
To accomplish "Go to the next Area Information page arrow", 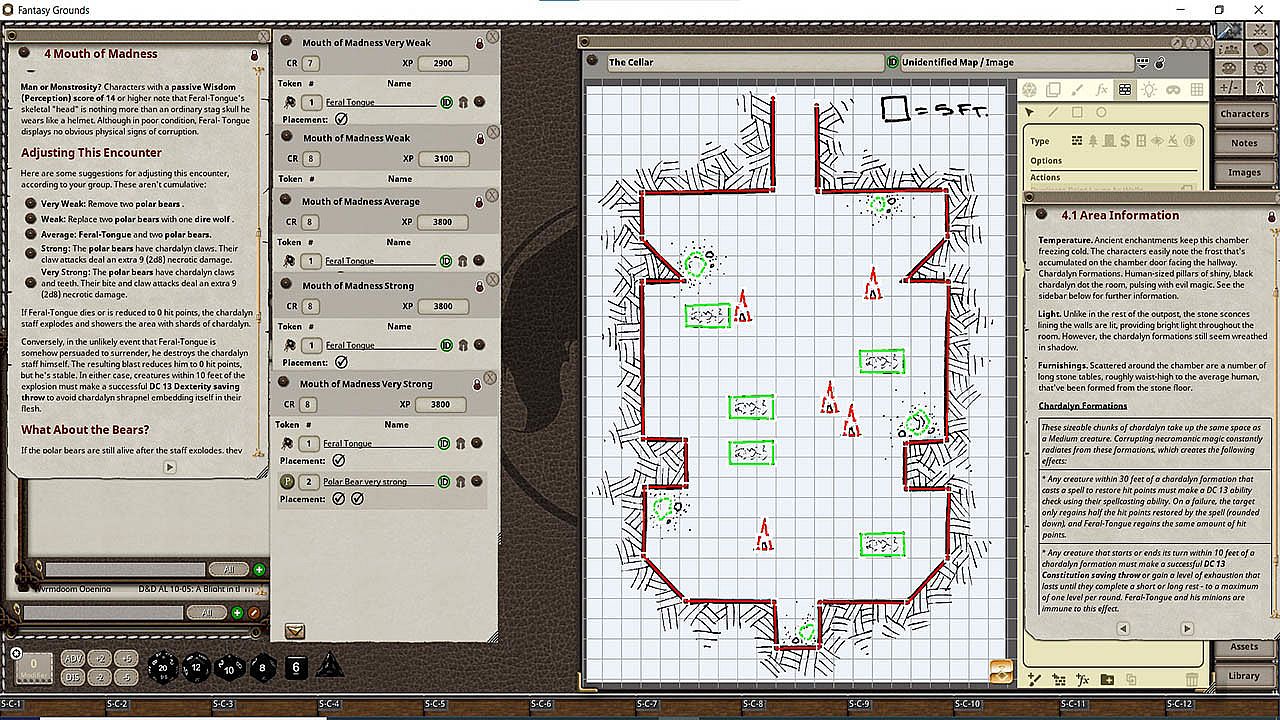I will click(x=1187, y=629).
